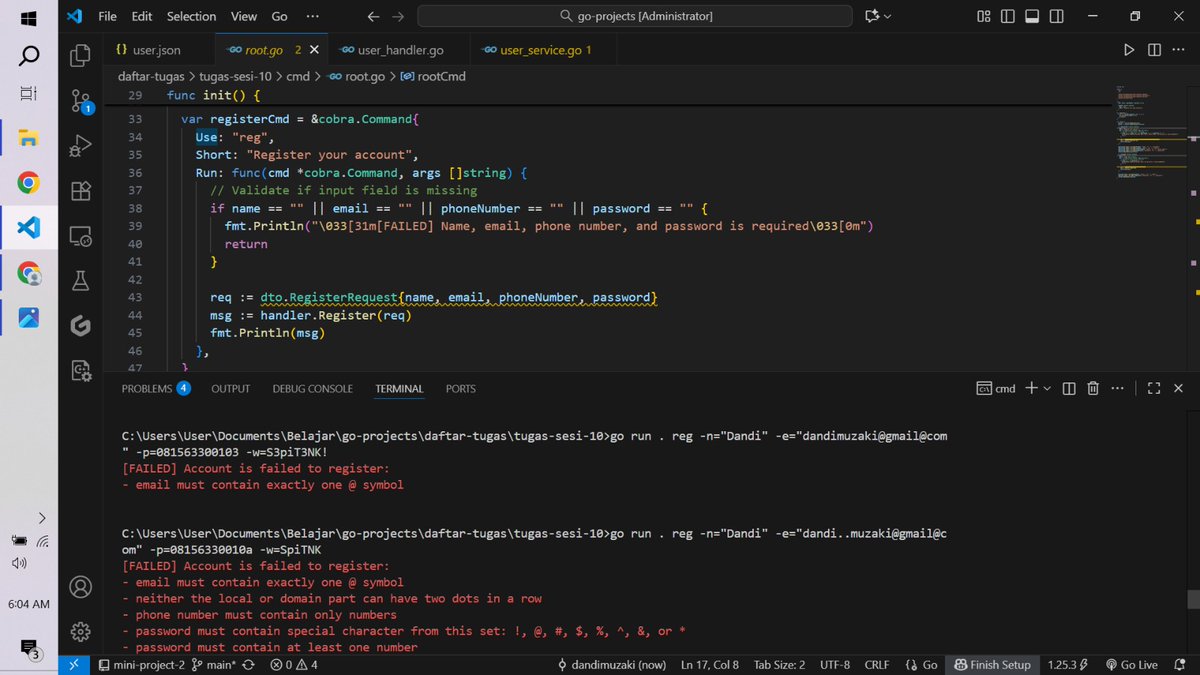Close the terminal panel
1200x675 pixels.
click(x=1178, y=388)
